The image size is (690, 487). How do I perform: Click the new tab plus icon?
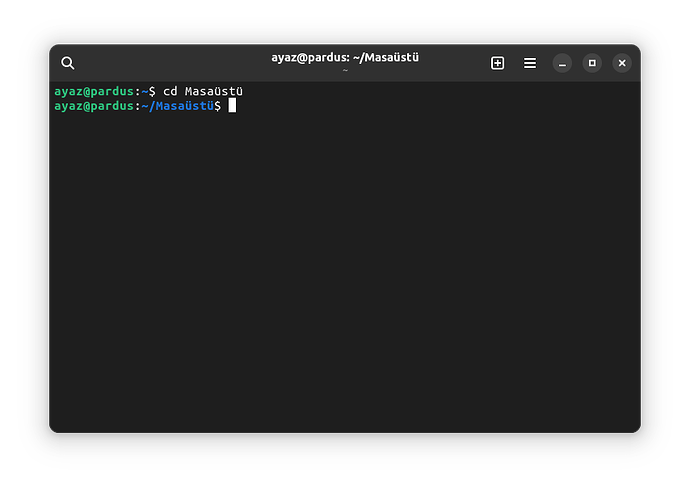(497, 63)
